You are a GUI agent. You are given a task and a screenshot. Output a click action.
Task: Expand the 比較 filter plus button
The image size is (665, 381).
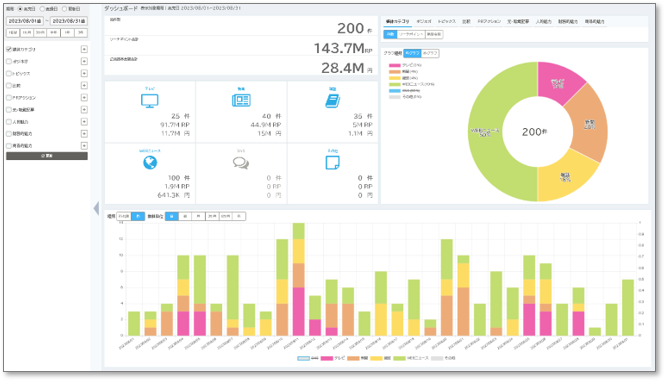point(84,85)
